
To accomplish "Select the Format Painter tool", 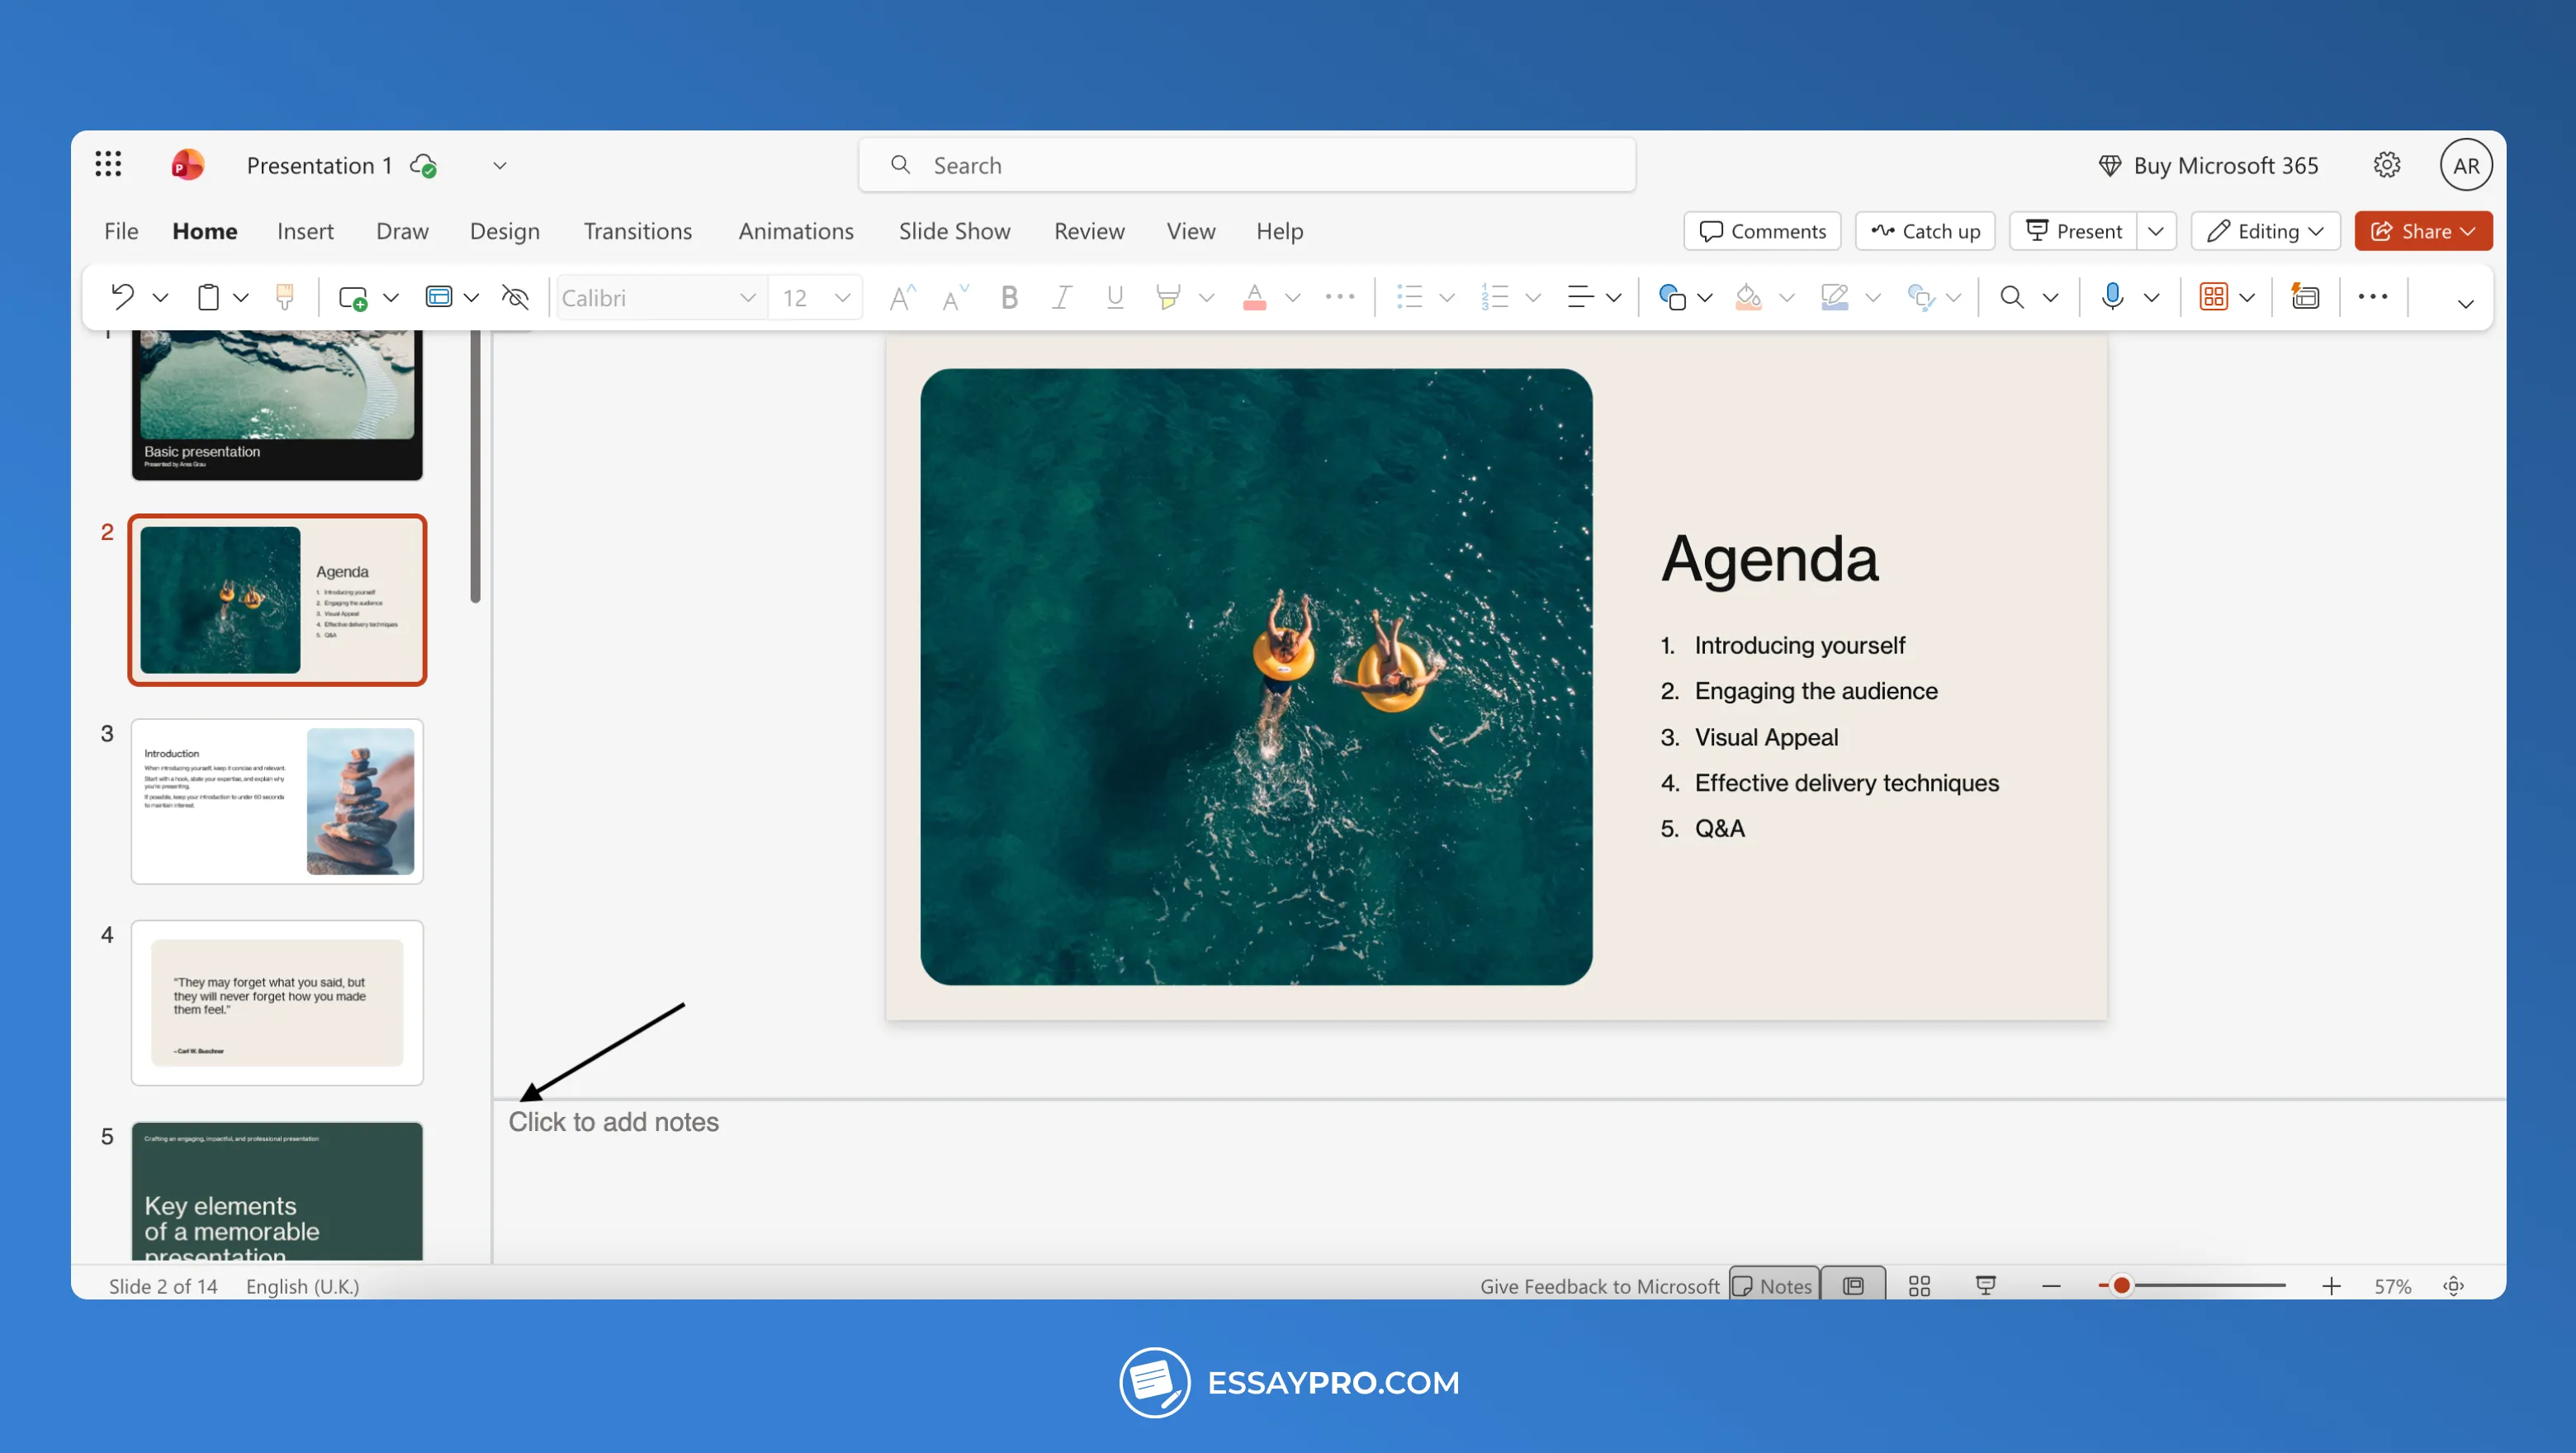I will click(285, 297).
